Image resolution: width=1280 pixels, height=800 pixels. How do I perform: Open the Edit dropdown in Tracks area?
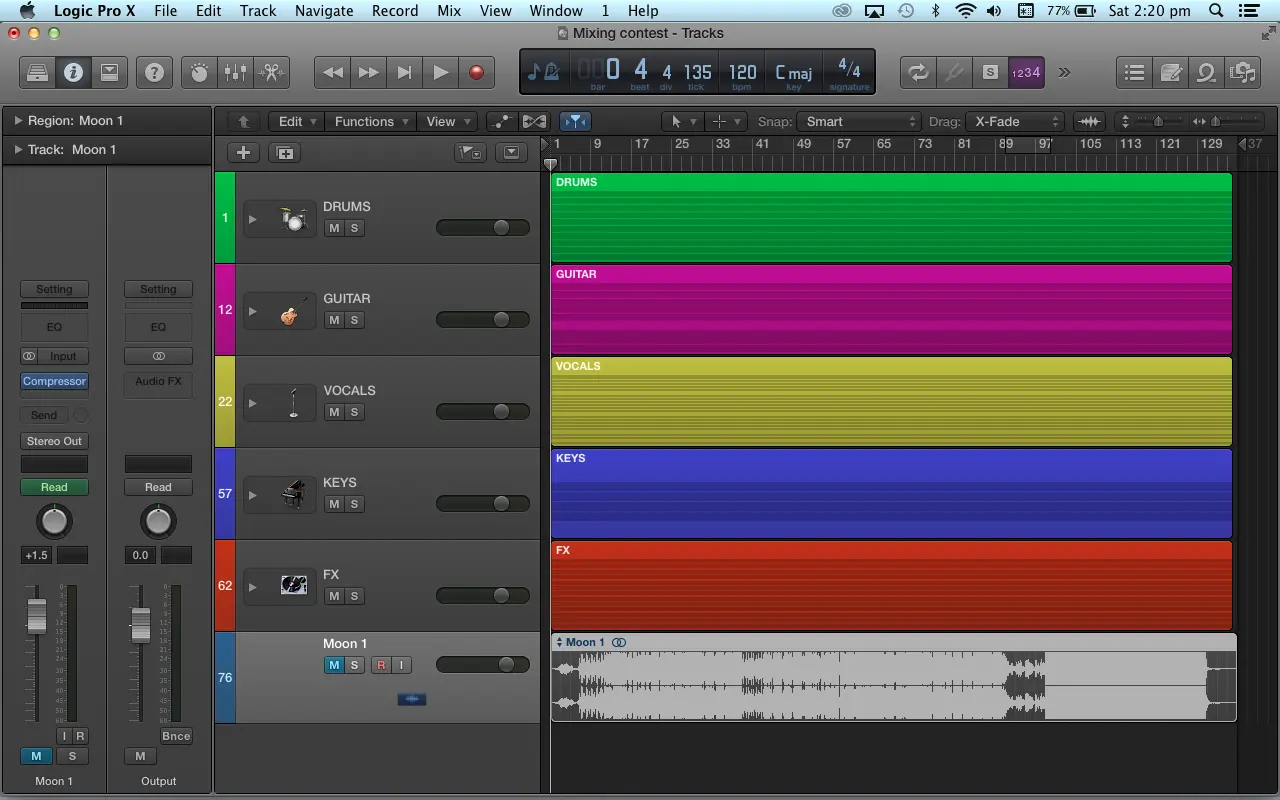[x=297, y=121]
